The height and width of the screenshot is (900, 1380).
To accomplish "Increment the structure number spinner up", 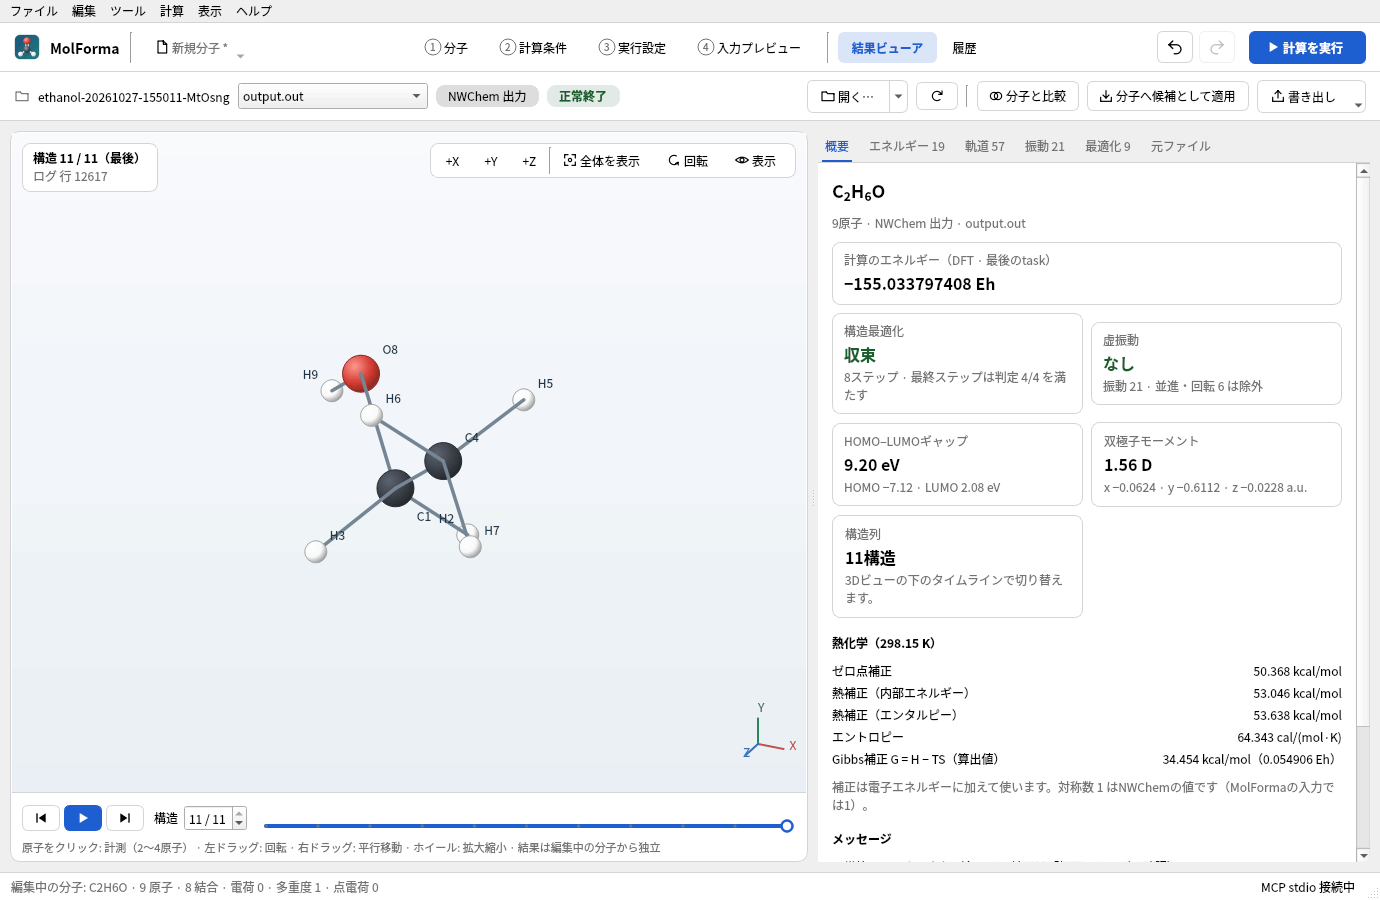I will coord(239,813).
